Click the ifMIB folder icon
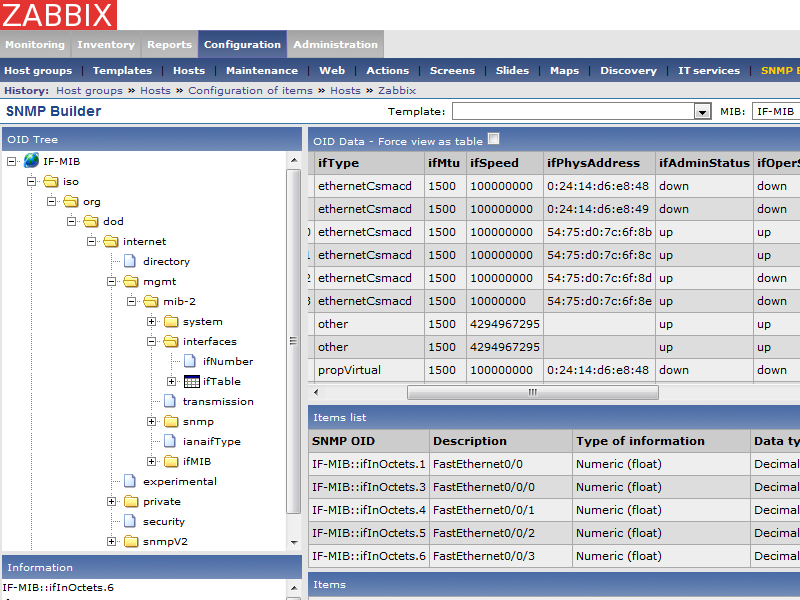This screenshot has height=600, width=800. tap(171, 461)
